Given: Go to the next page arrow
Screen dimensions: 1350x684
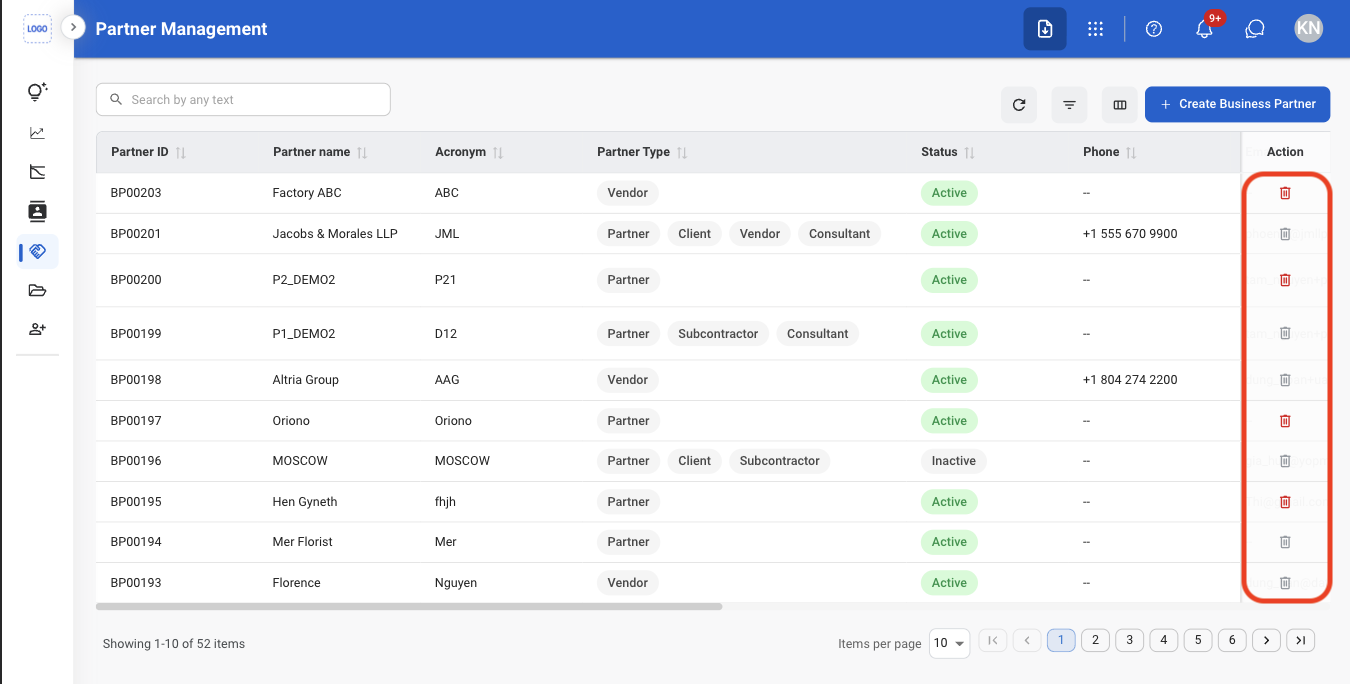Looking at the screenshot, I should [x=1266, y=640].
